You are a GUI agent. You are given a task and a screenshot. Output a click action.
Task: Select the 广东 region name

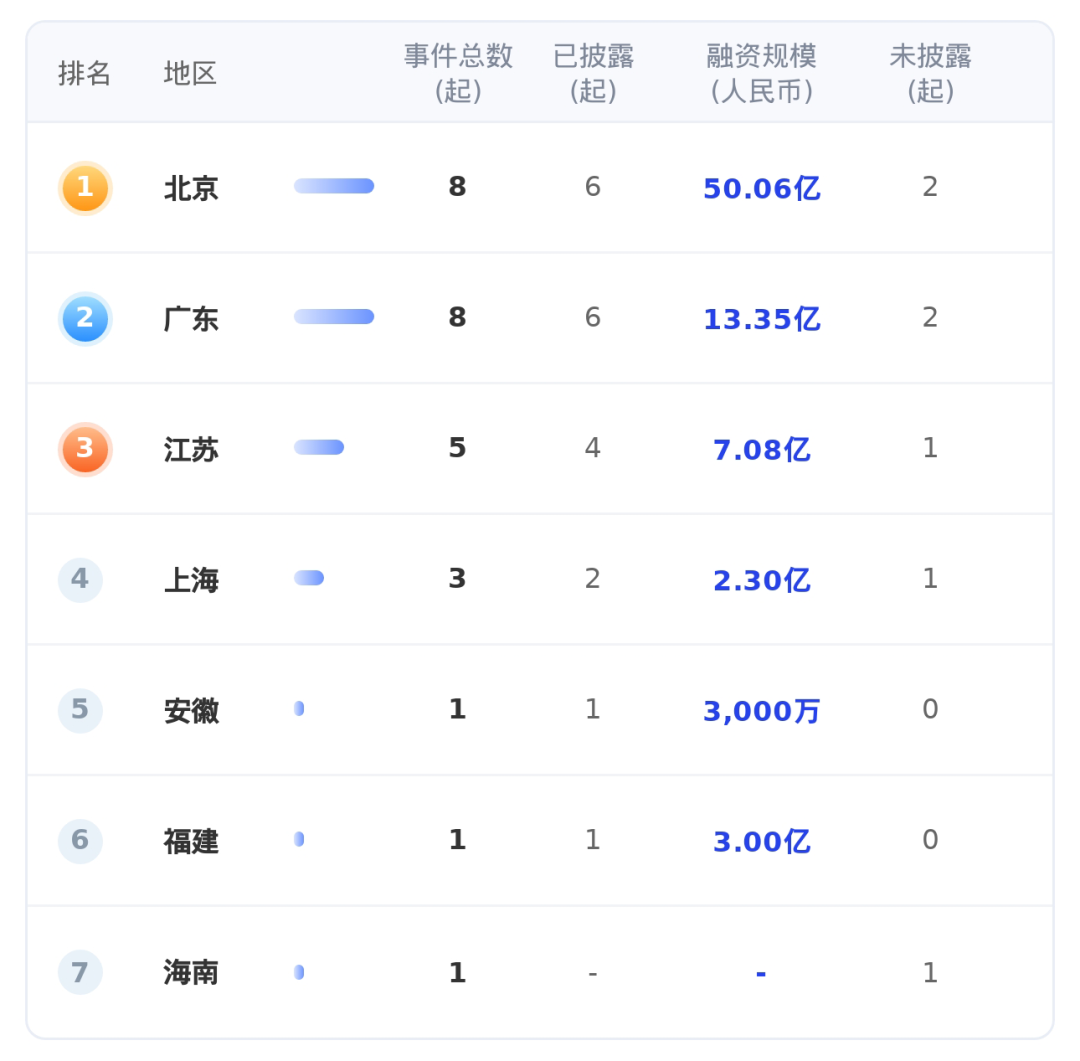coord(191,318)
